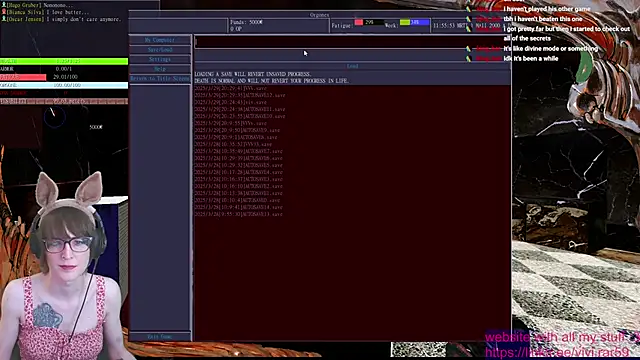Select the save stamped 20:29:41 on 3/29
The height and width of the screenshot is (360, 640).
(x=231, y=88)
